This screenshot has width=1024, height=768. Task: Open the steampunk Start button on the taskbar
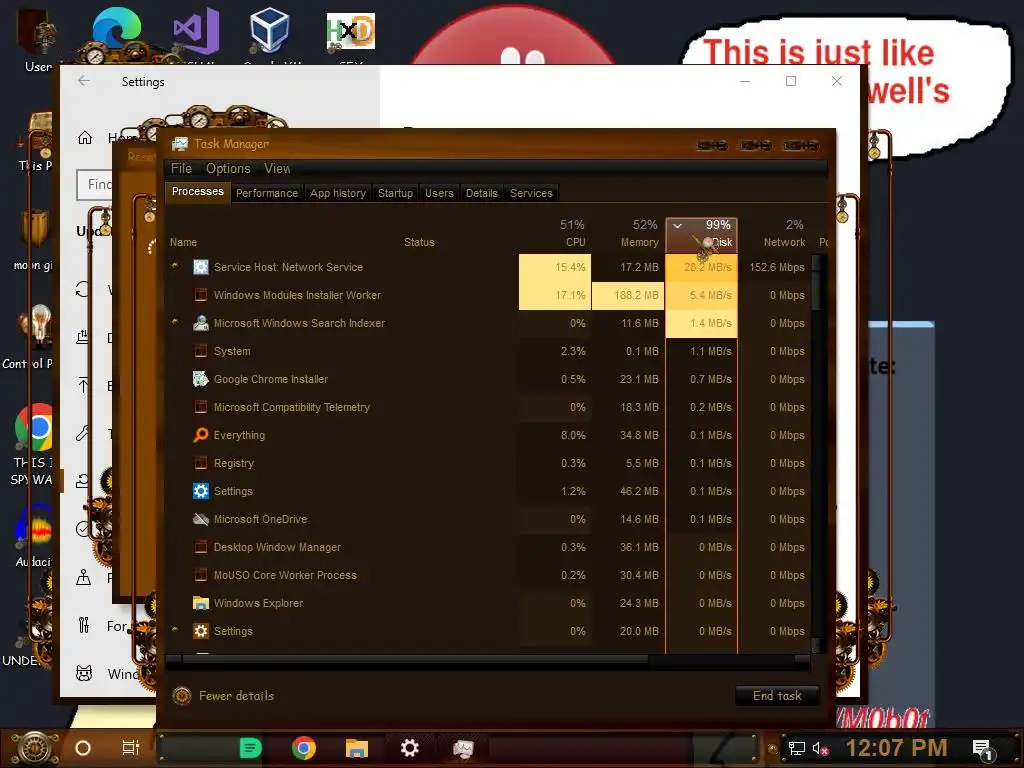(34, 748)
